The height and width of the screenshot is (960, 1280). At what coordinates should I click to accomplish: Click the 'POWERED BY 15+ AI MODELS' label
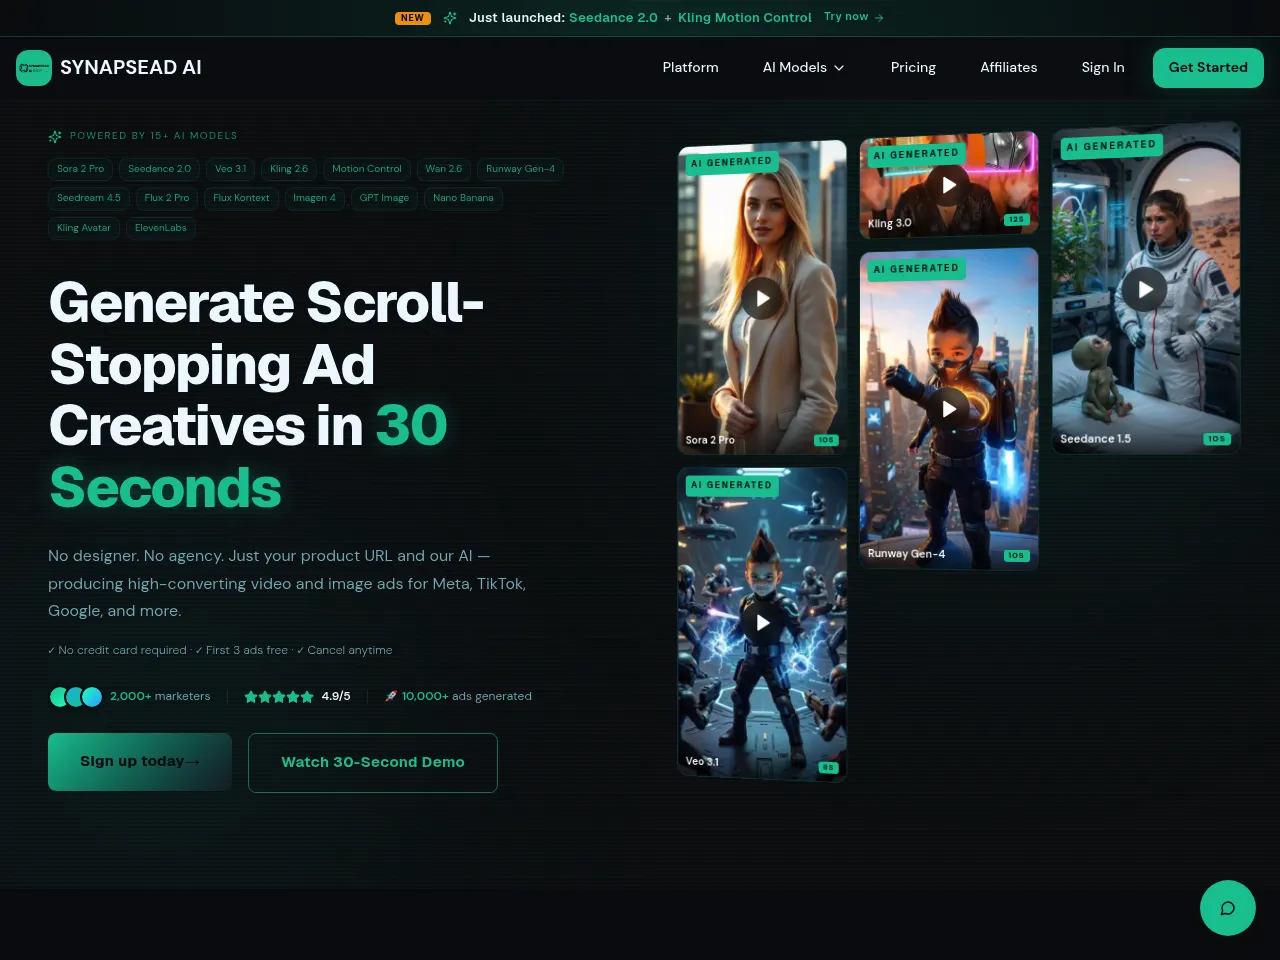point(154,136)
